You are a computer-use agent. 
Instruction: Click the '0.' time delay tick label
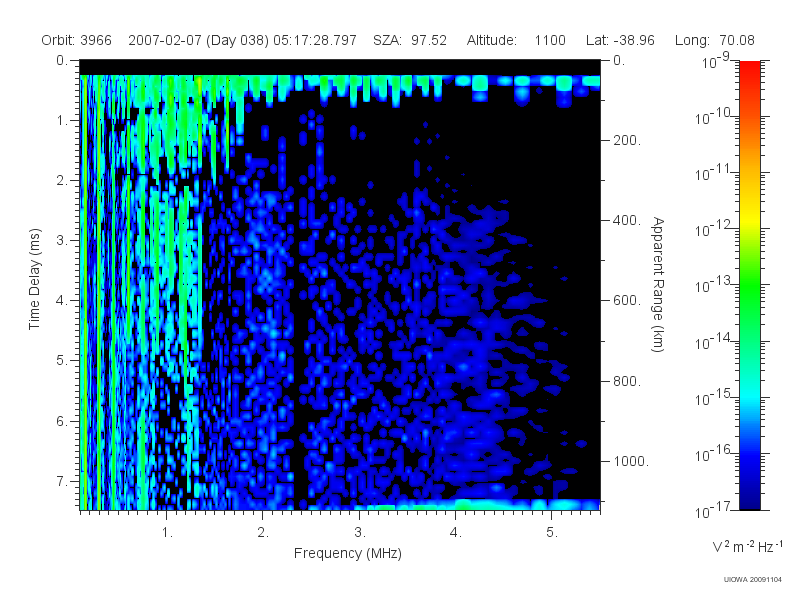62,61
